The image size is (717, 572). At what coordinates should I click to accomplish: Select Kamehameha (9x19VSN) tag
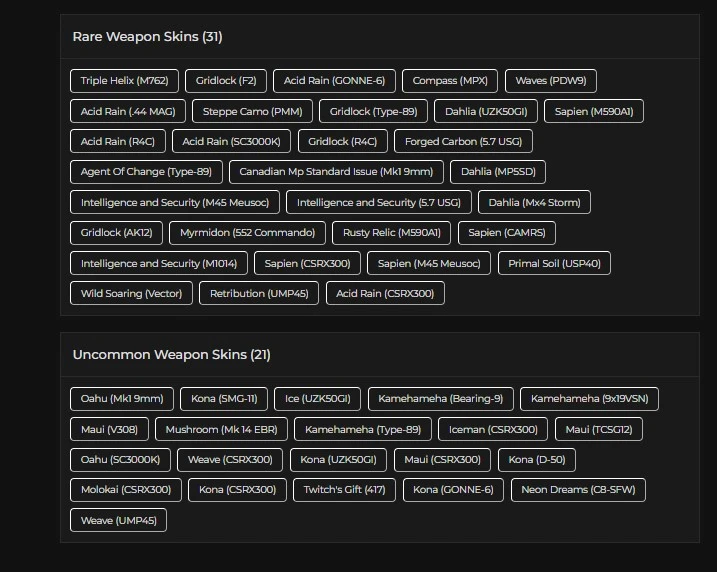589,399
